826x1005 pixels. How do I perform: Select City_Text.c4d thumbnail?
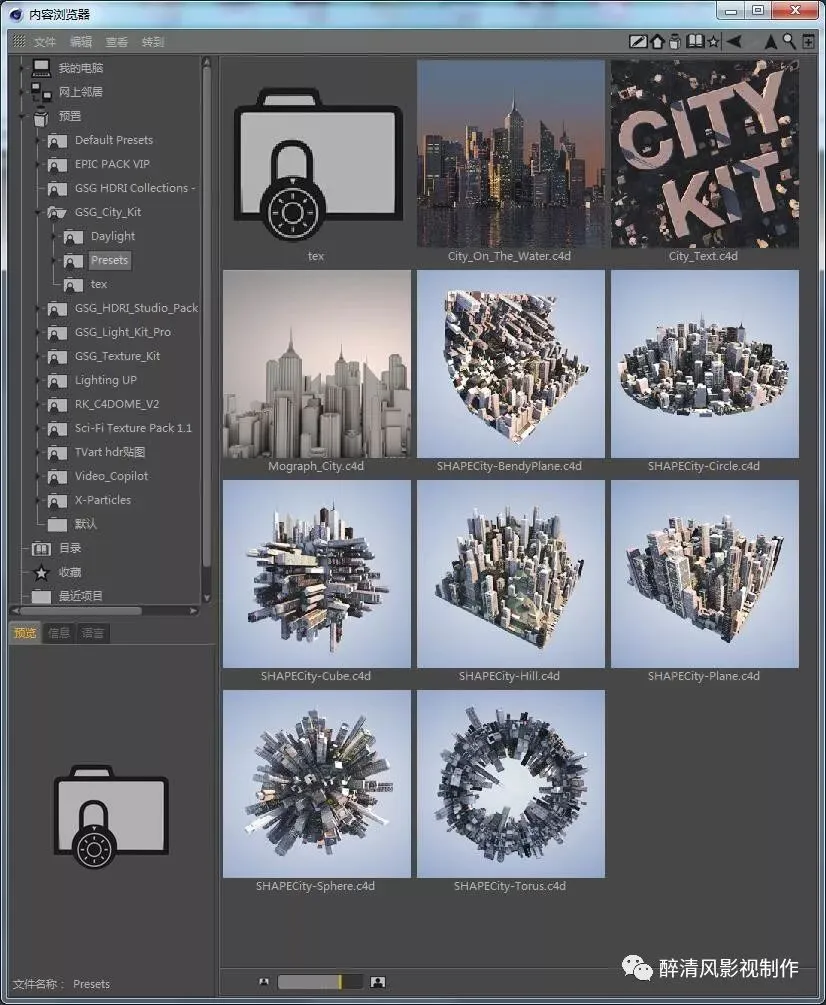(x=705, y=154)
